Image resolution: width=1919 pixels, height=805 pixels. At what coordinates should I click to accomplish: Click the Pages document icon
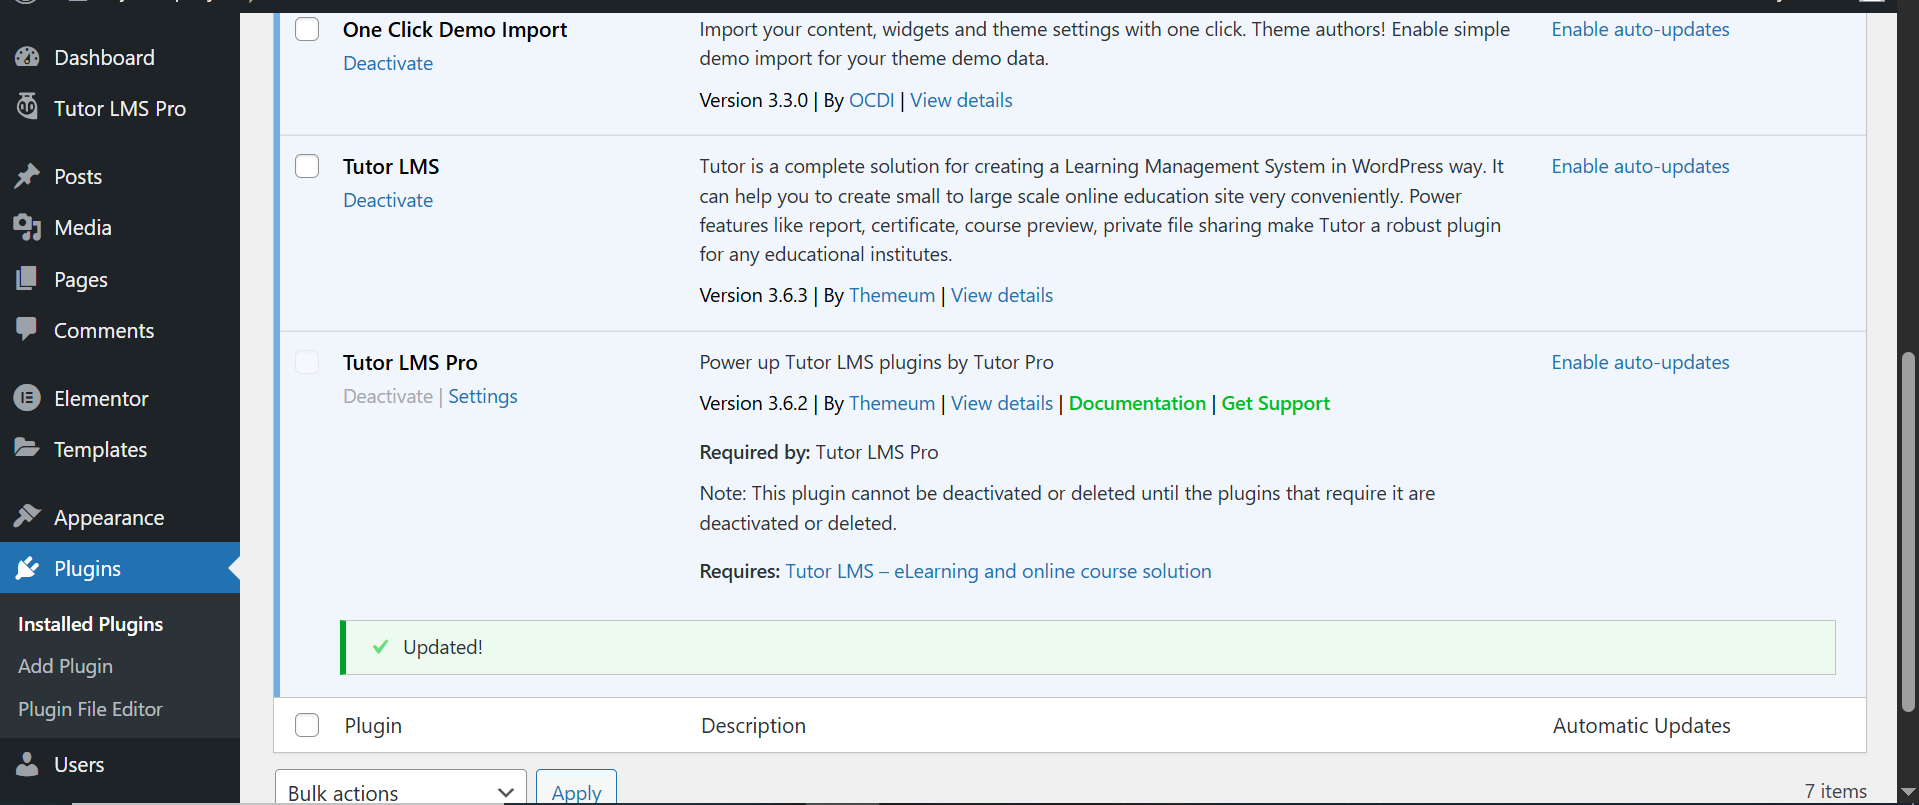[27, 278]
